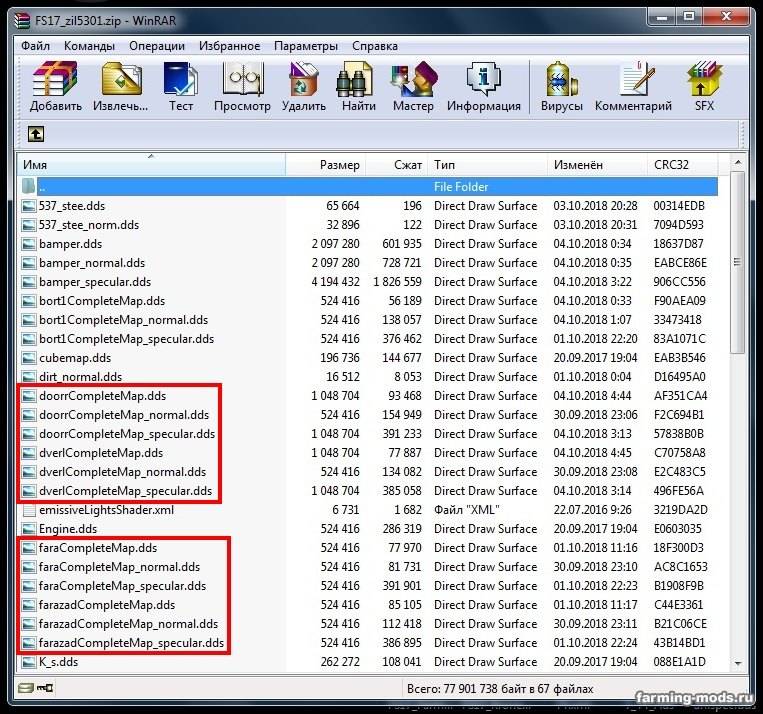
Task: Sort by the Тип column header
Action: point(488,165)
